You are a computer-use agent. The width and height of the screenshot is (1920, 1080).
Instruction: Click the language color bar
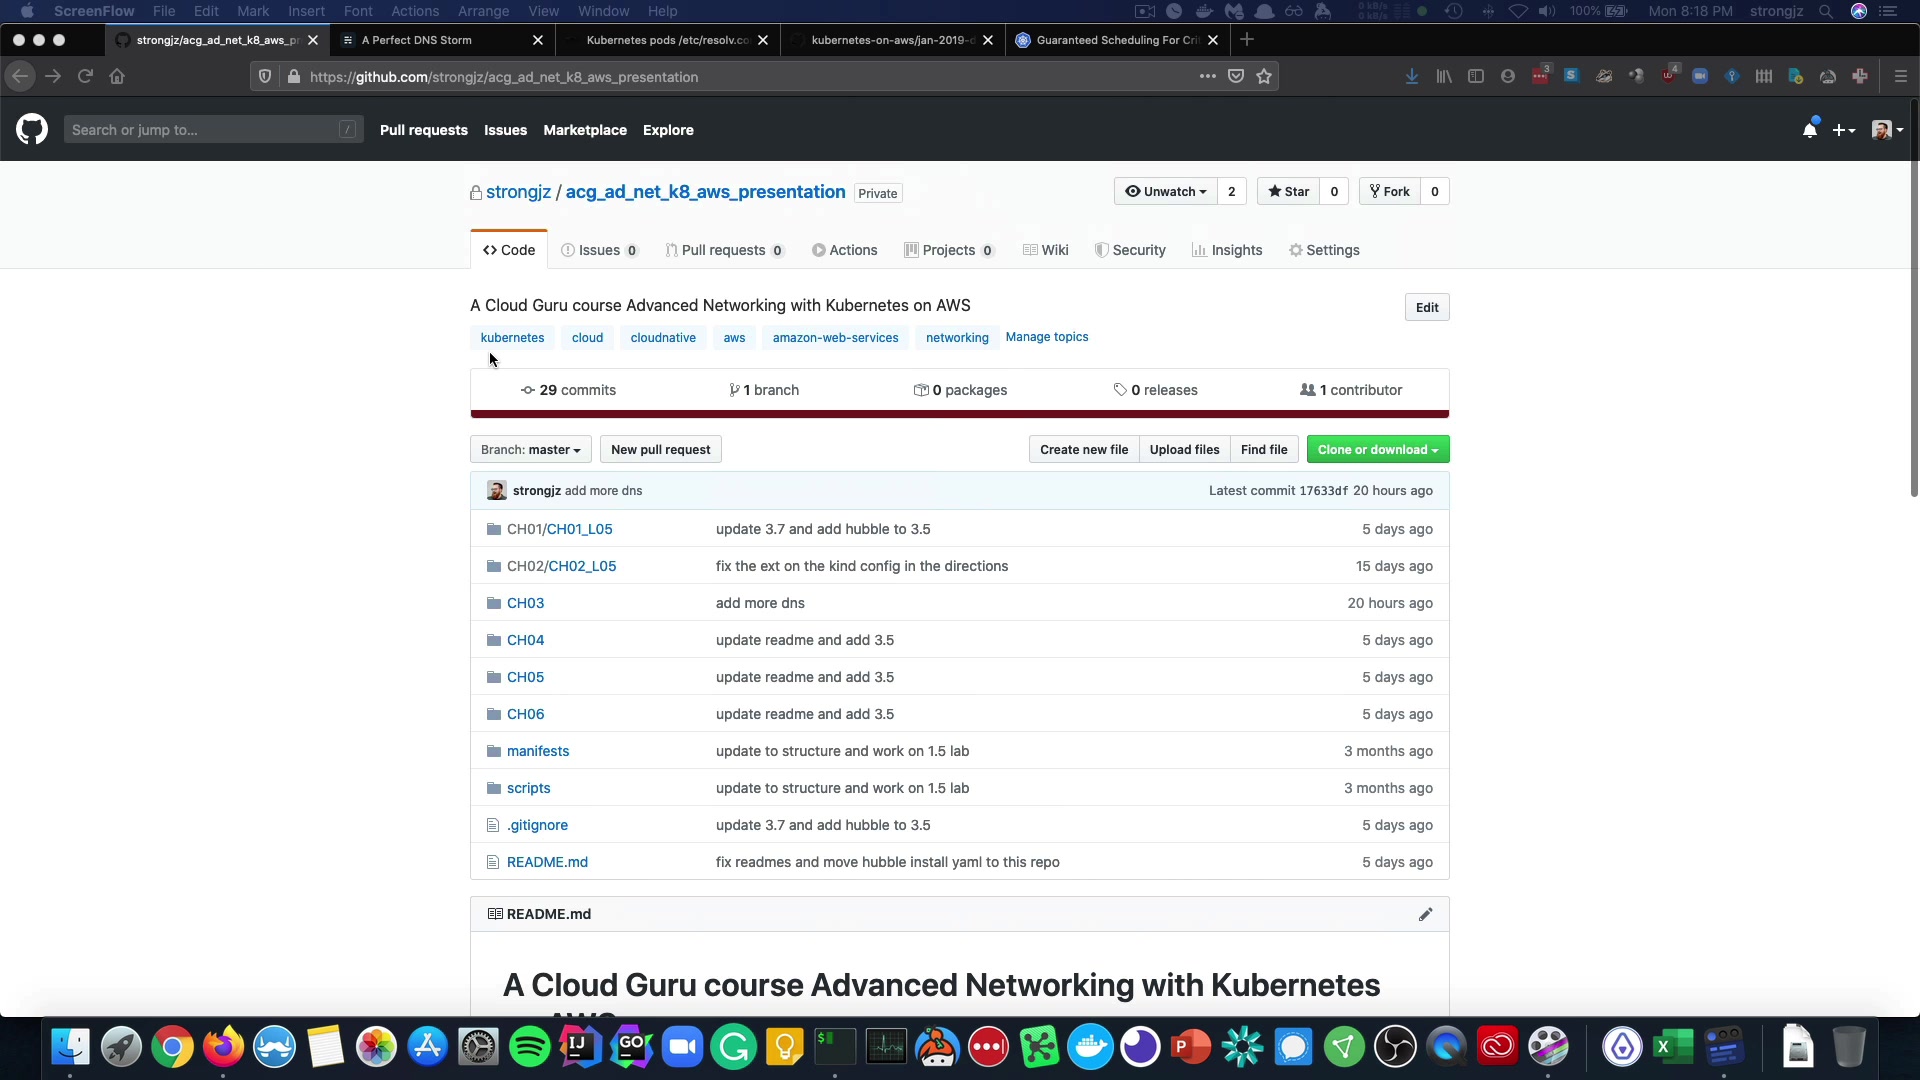tap(959, 414)
